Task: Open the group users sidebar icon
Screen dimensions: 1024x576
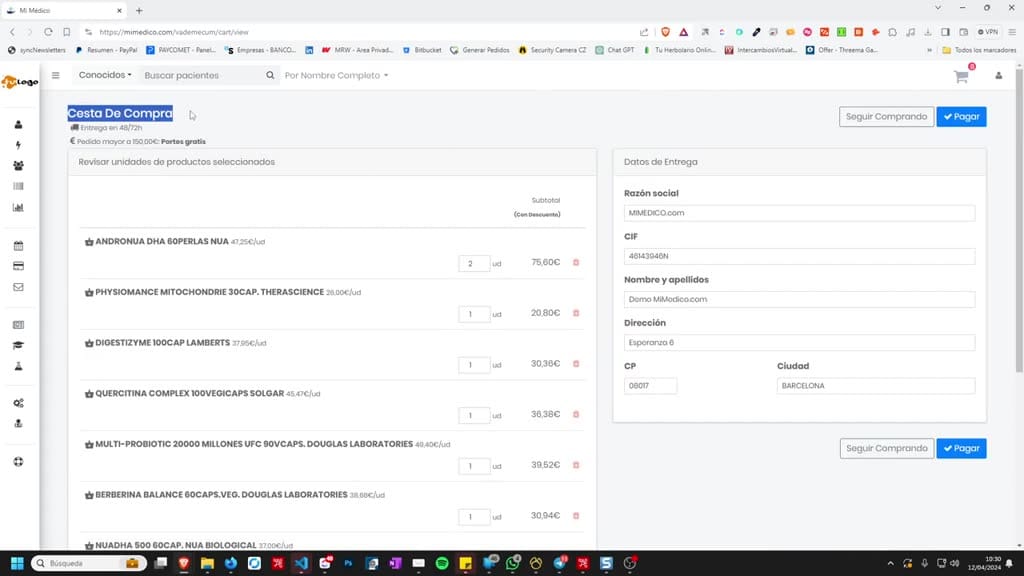Action: click(x=18, y=166)
